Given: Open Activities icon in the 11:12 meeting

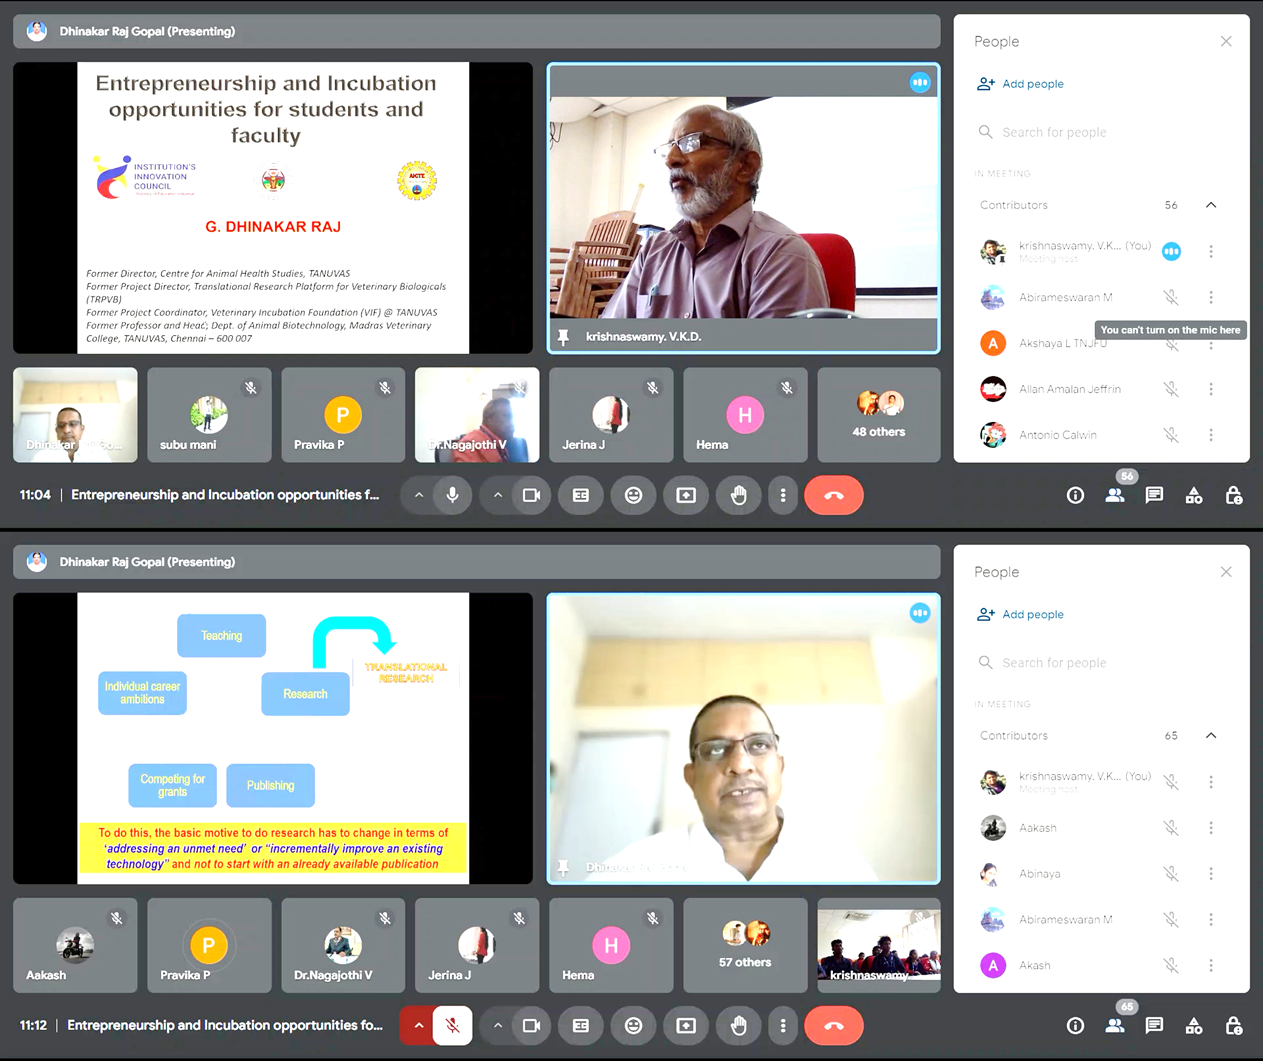Looking at the screenshot, I should (x=1194, y=1025).
